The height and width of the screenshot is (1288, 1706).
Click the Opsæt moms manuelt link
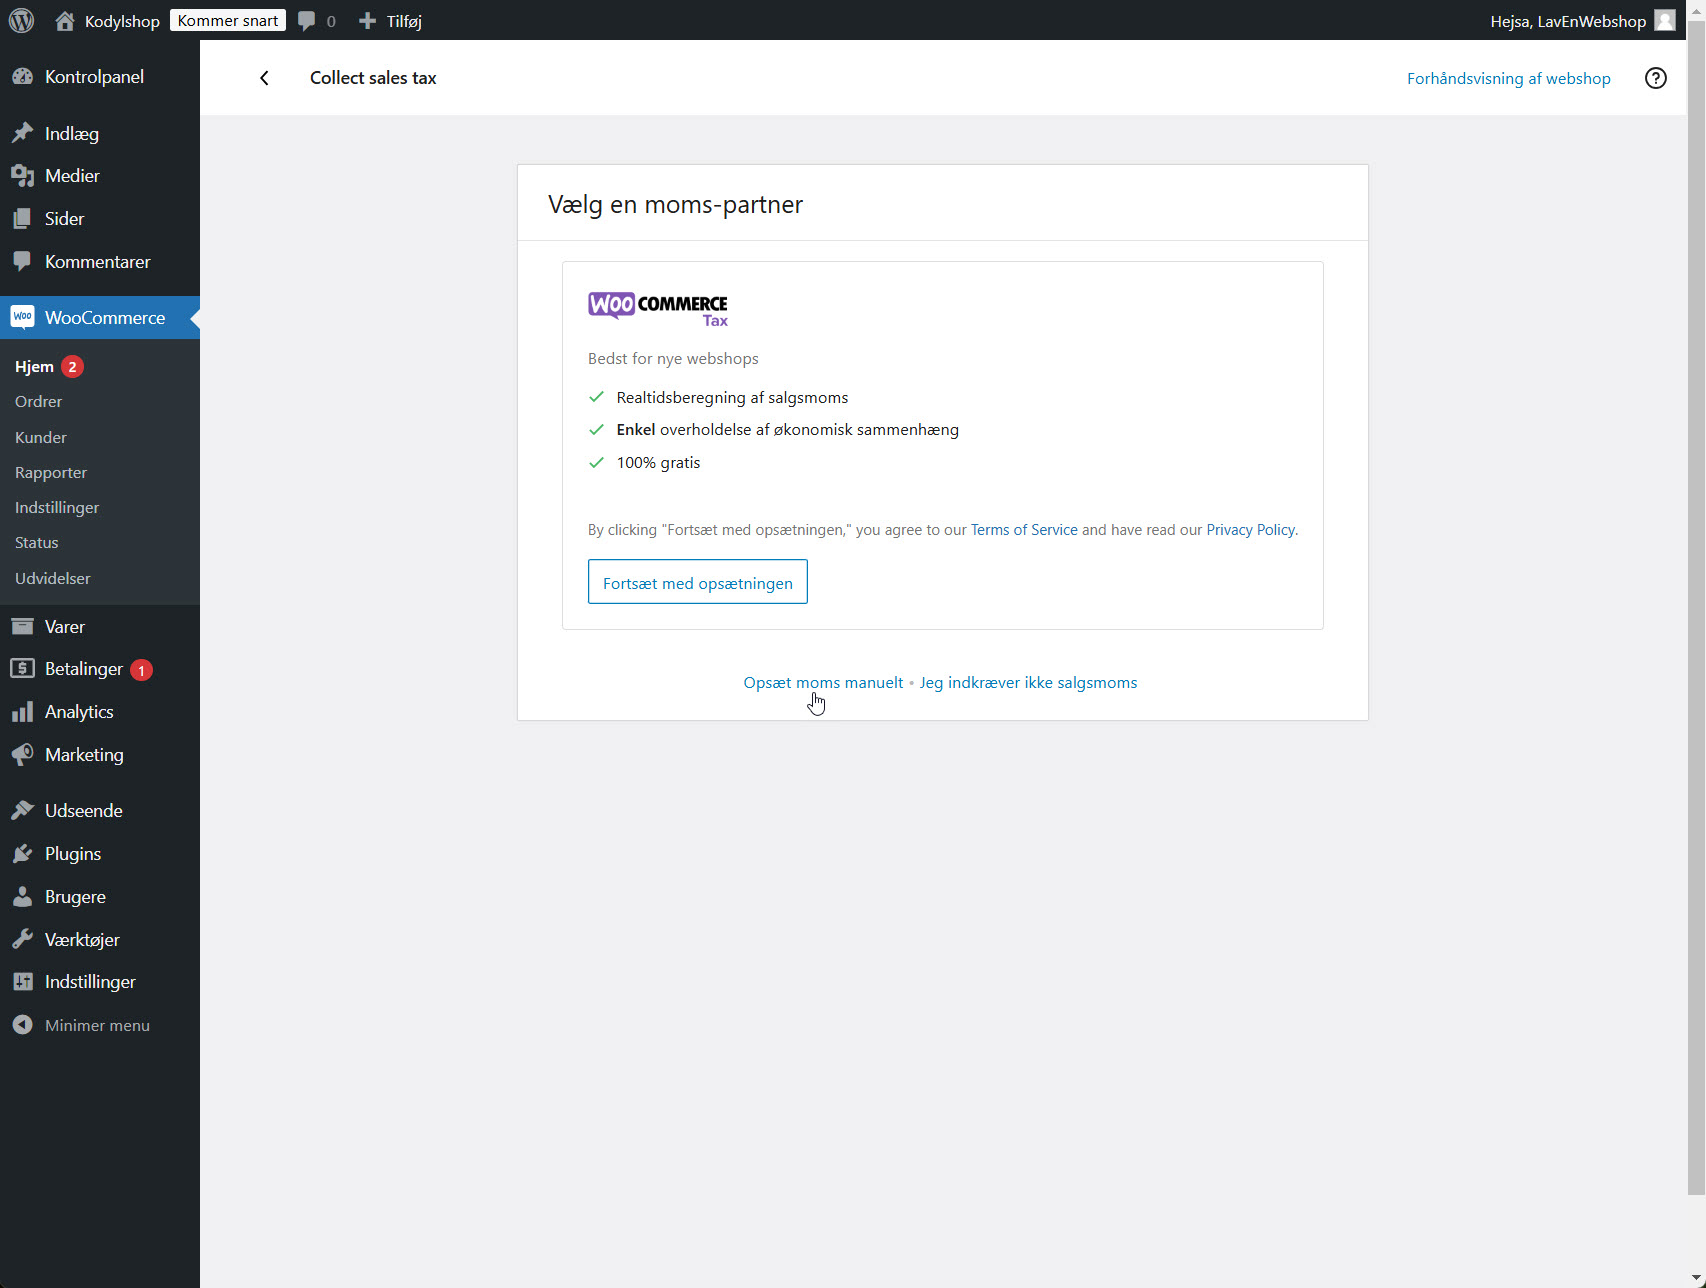pos(823,683)
